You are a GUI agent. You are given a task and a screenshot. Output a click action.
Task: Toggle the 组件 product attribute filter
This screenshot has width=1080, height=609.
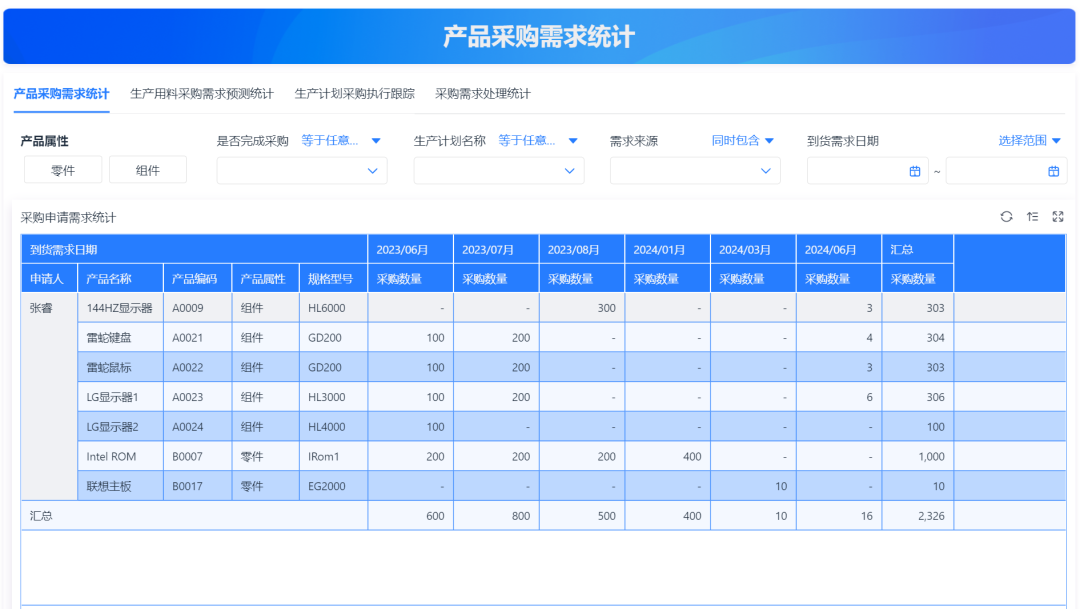pyautogui.click(x=148, y=171)
